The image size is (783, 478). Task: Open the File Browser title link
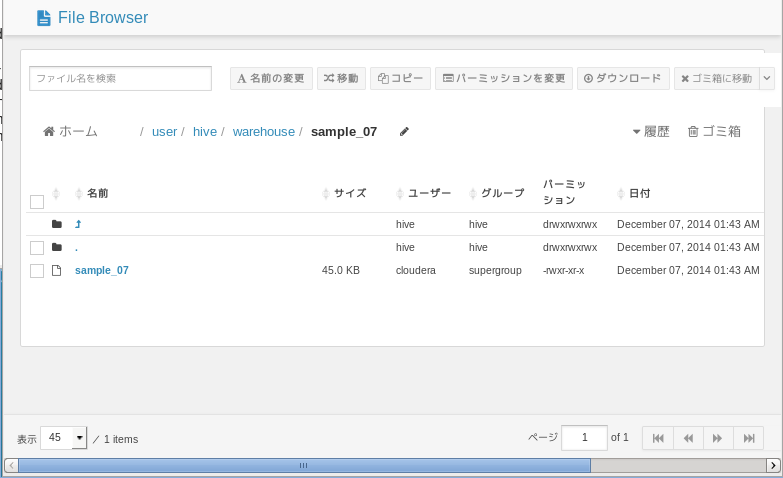tap(103, 17)
